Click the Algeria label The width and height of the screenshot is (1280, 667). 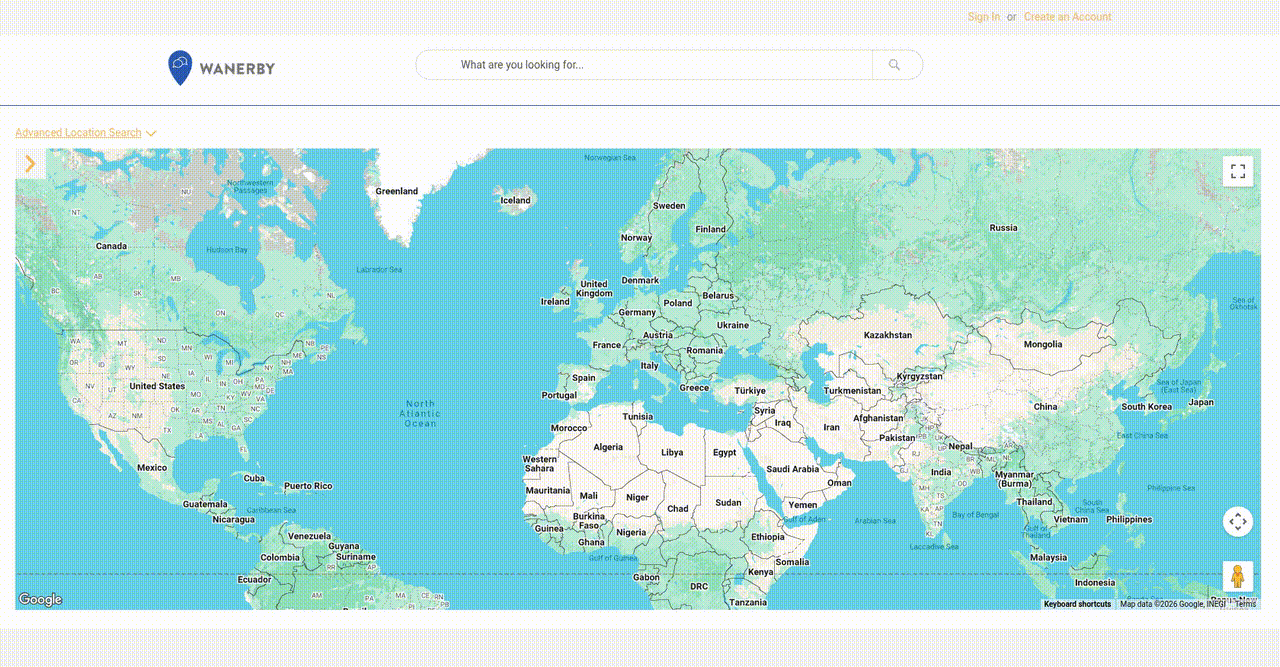pos(608,447)
